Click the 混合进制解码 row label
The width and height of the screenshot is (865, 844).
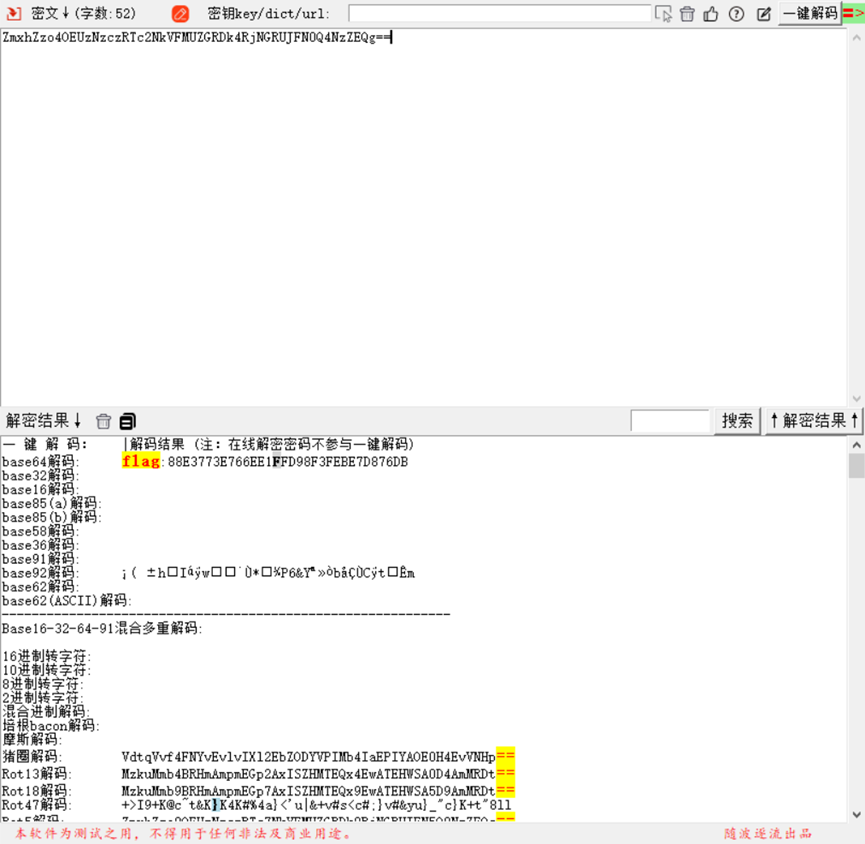click(46, 712)
